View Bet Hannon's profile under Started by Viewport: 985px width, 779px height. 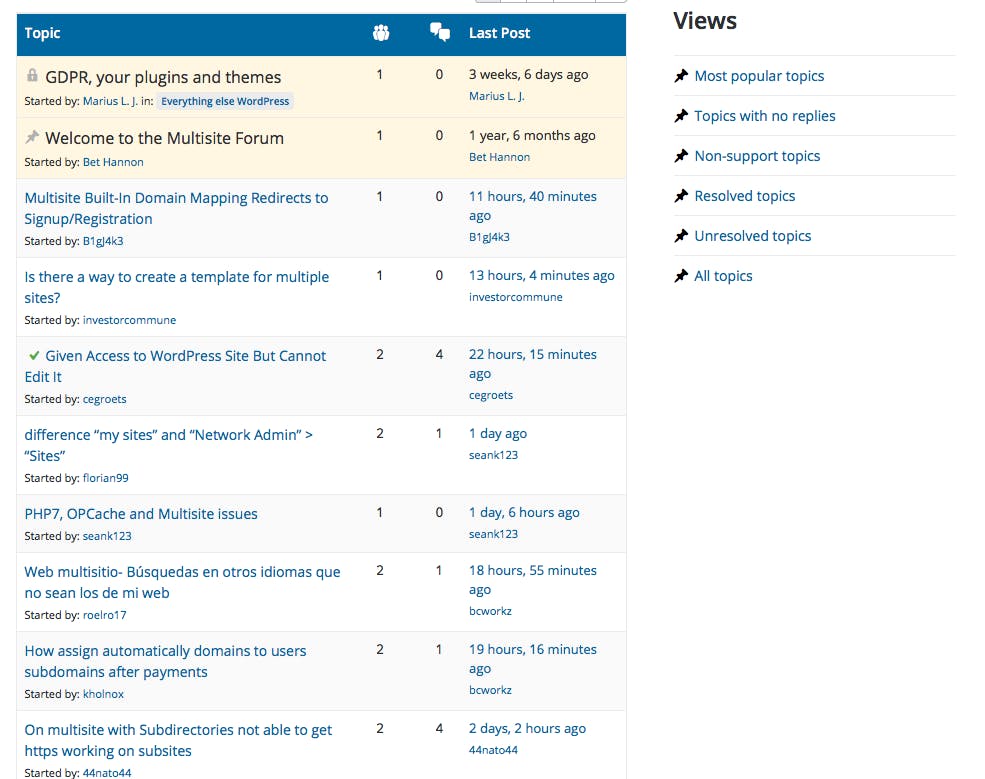pyautogui.click(x=113, y=162)
